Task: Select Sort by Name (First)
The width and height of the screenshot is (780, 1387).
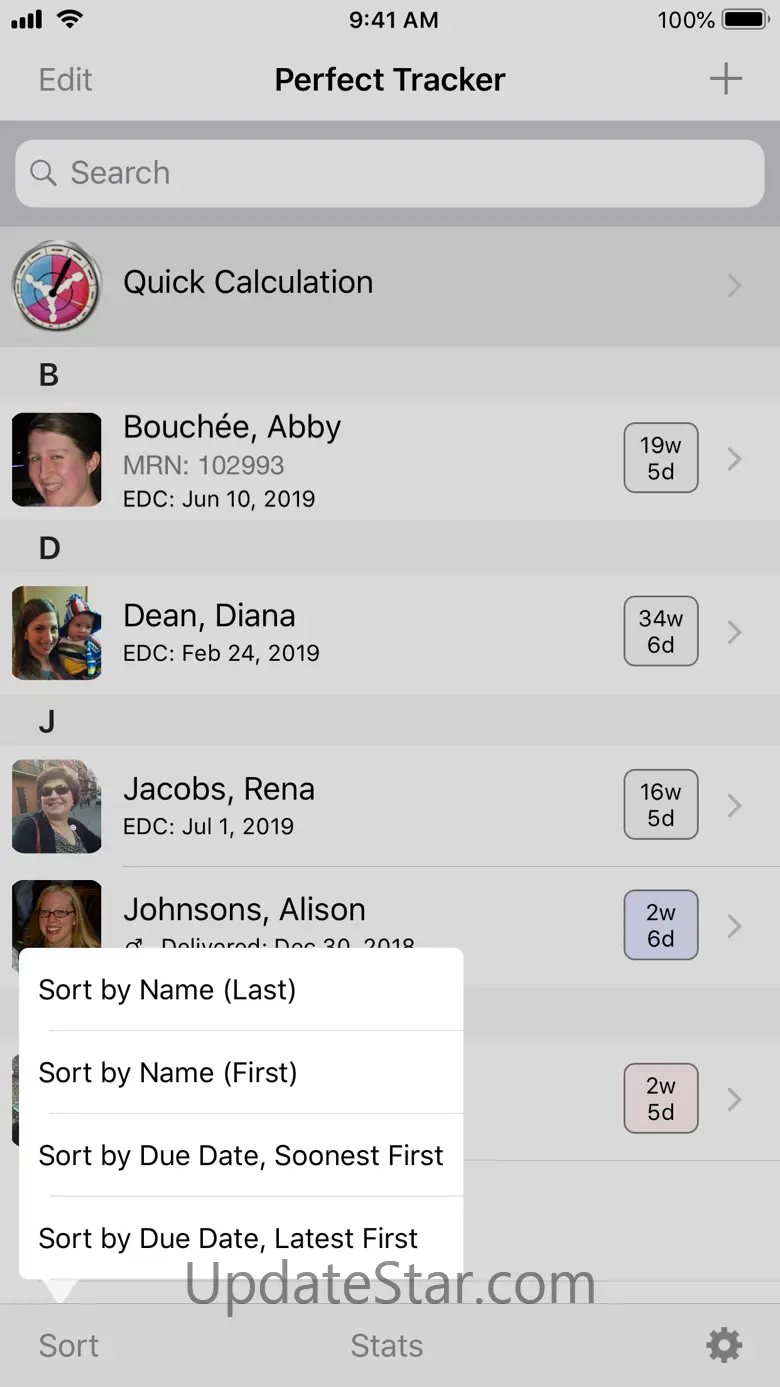Action: 168,1073
